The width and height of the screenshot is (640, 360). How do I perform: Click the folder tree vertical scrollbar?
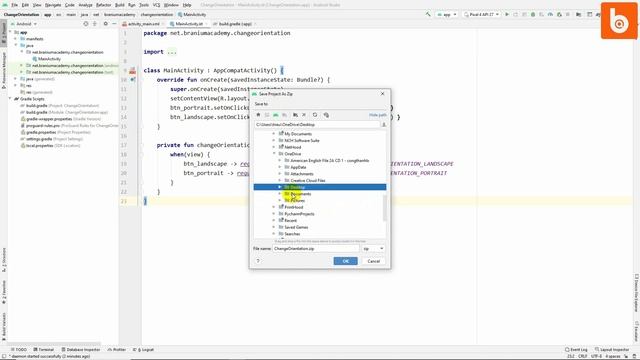384,208
